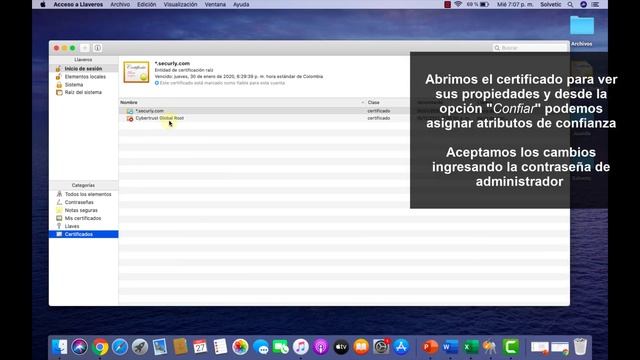This screenshot has height=360, width=640.
Task: Open Spotlight search in menu bar
Action: (570, 4)
